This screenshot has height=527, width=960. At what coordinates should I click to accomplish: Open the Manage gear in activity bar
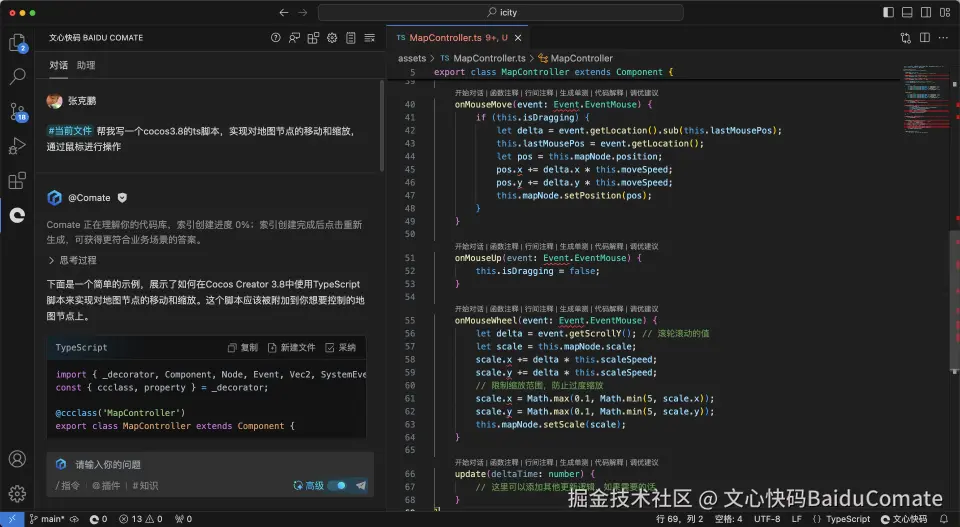pos(17,493)
